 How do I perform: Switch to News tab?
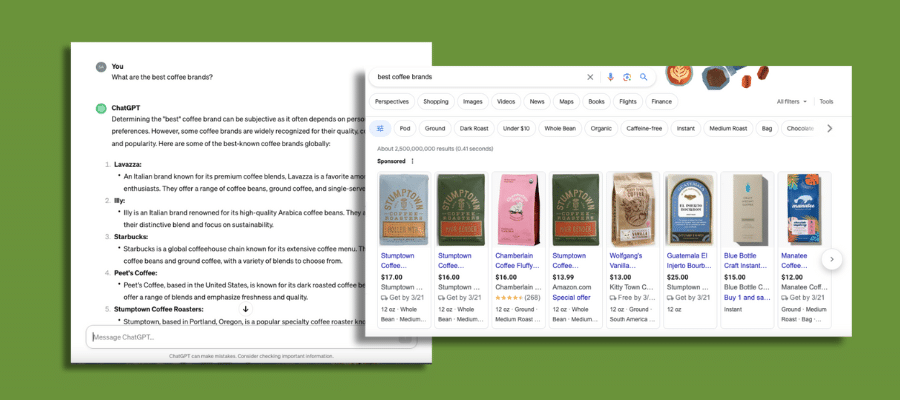pyautogui.click(x=537, y=102)
